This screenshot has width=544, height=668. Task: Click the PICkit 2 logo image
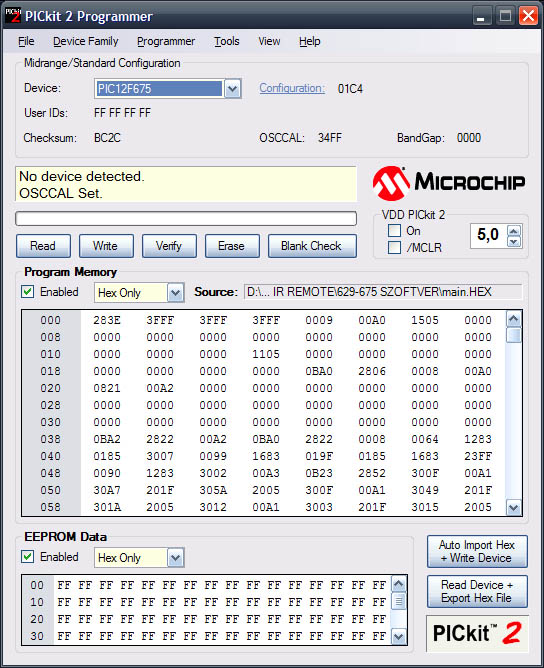click(x=477, y=633)
